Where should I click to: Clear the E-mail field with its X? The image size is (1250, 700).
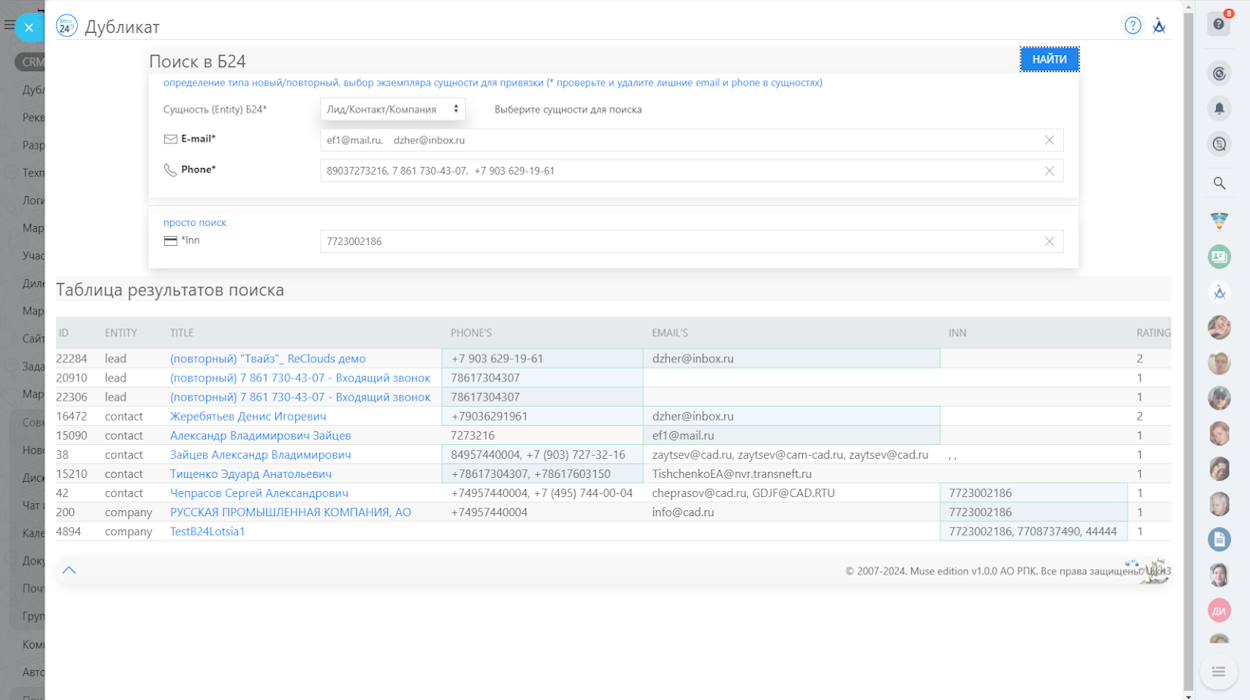pos(1049,140)
